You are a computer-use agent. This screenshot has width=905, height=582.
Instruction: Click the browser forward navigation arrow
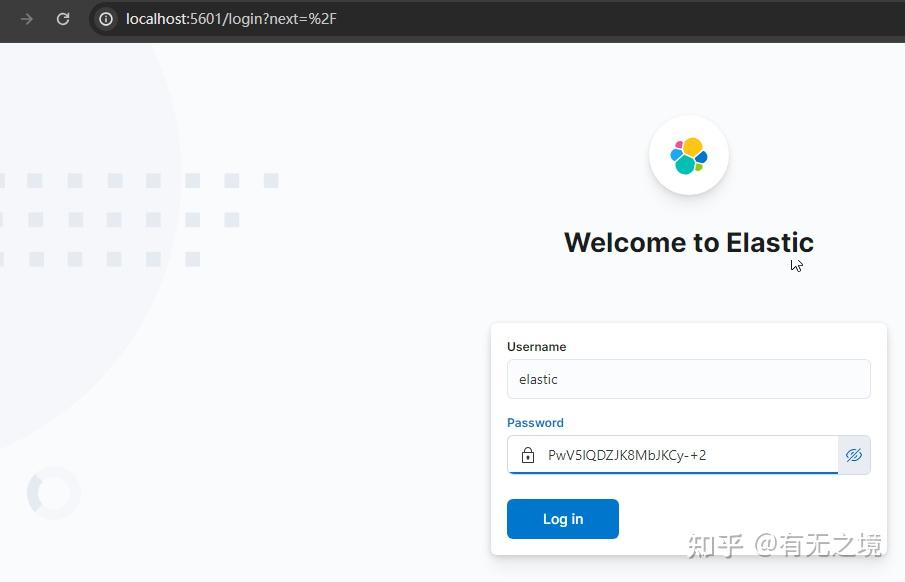point(27,19)
